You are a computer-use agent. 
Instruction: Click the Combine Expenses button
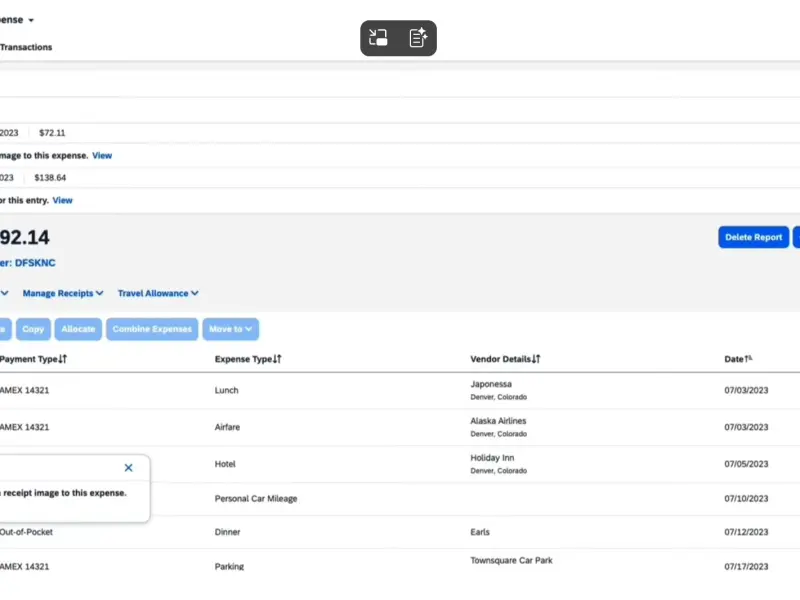click(151, 329)
